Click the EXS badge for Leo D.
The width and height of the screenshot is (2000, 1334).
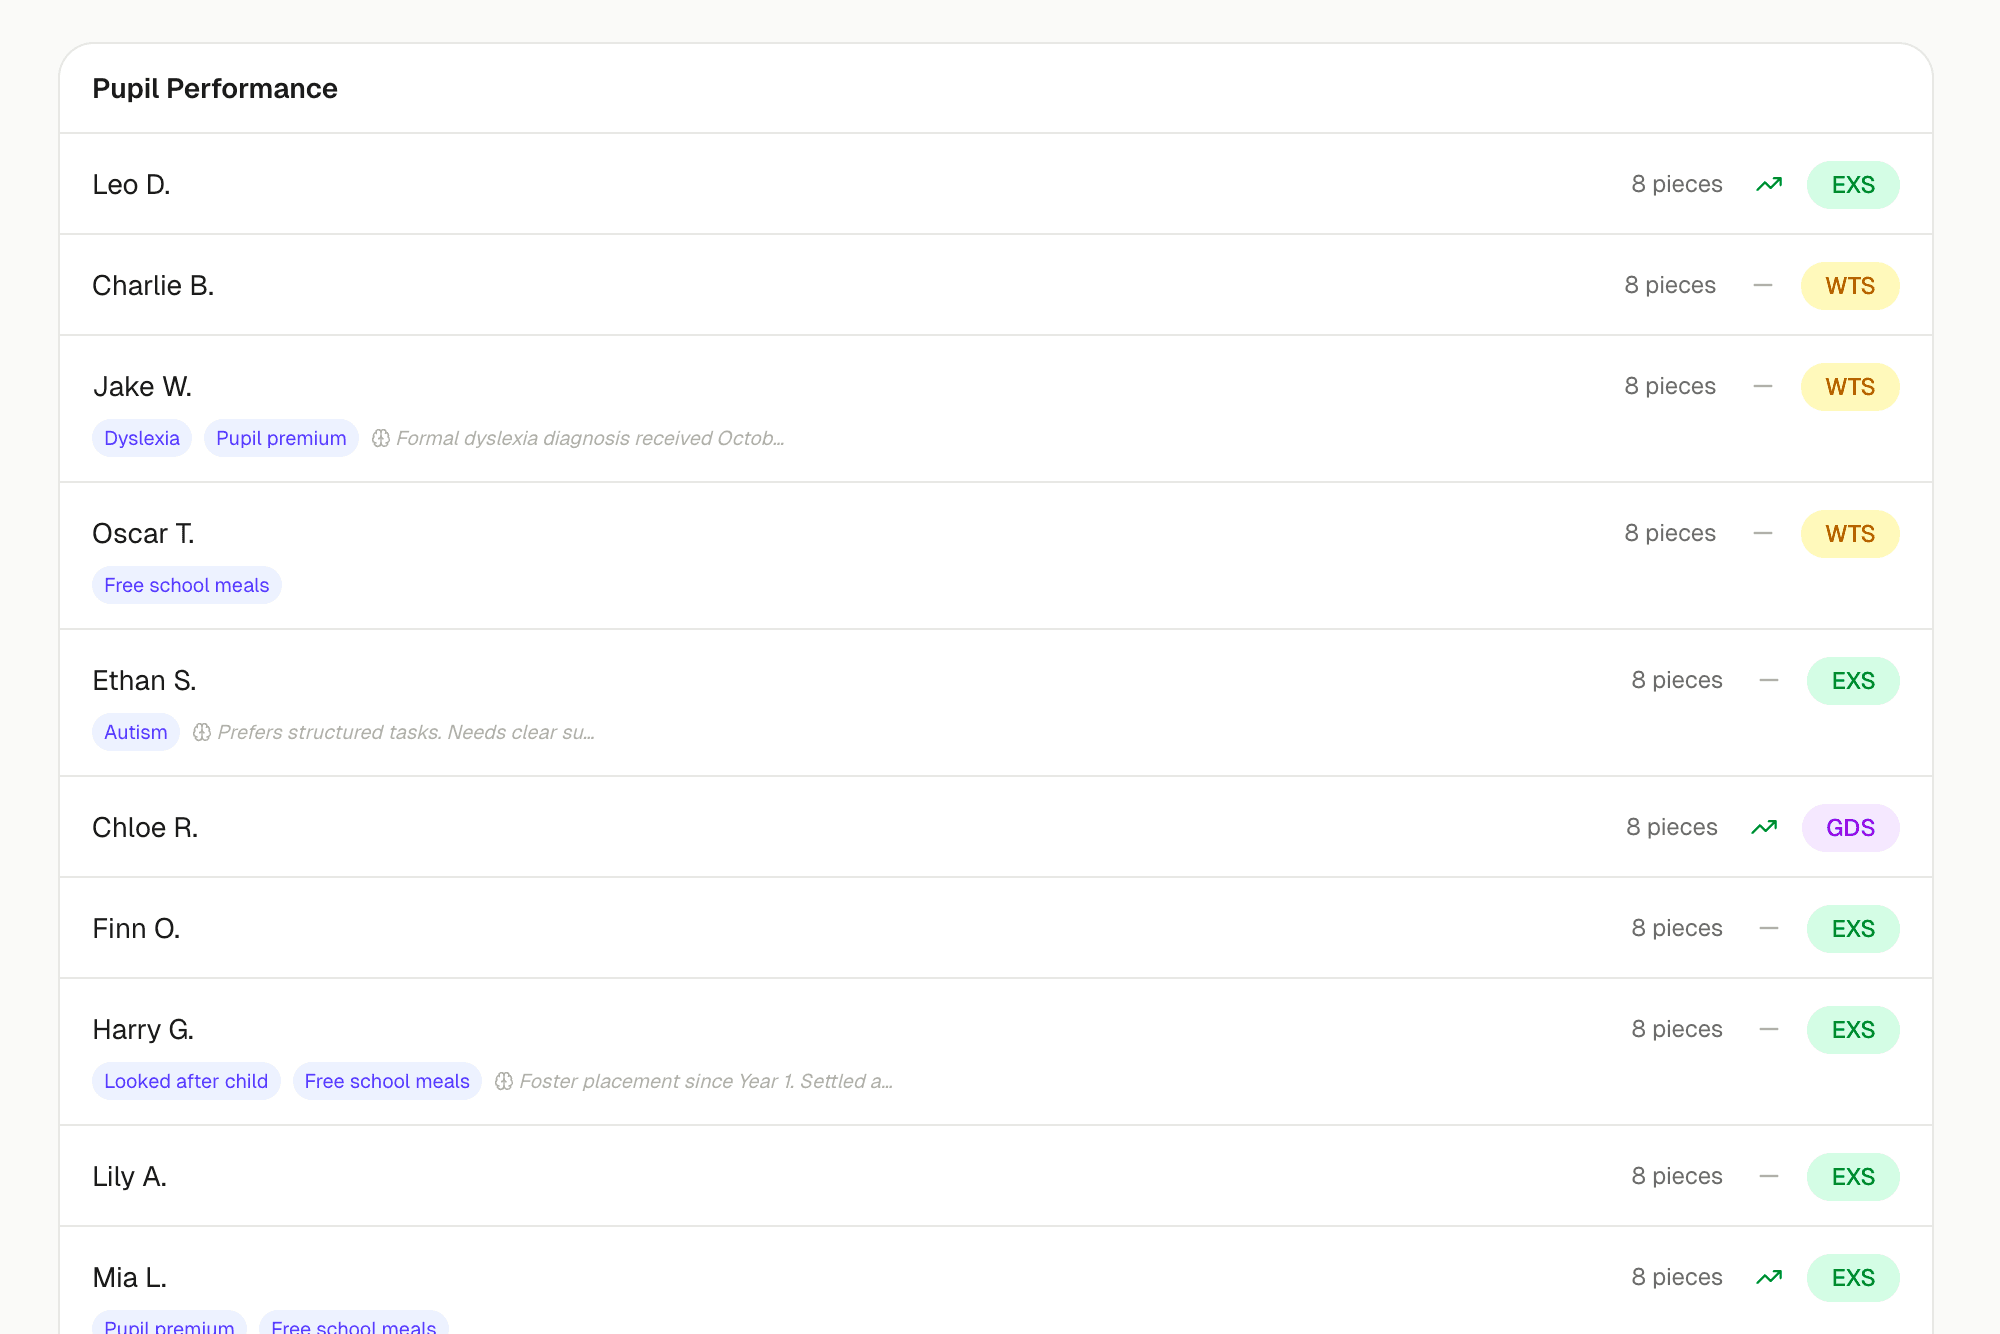(x=1852, y=184)
